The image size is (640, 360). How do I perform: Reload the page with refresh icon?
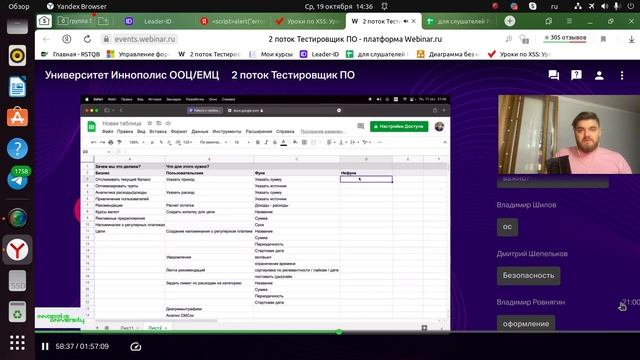(x=87, y=39)
